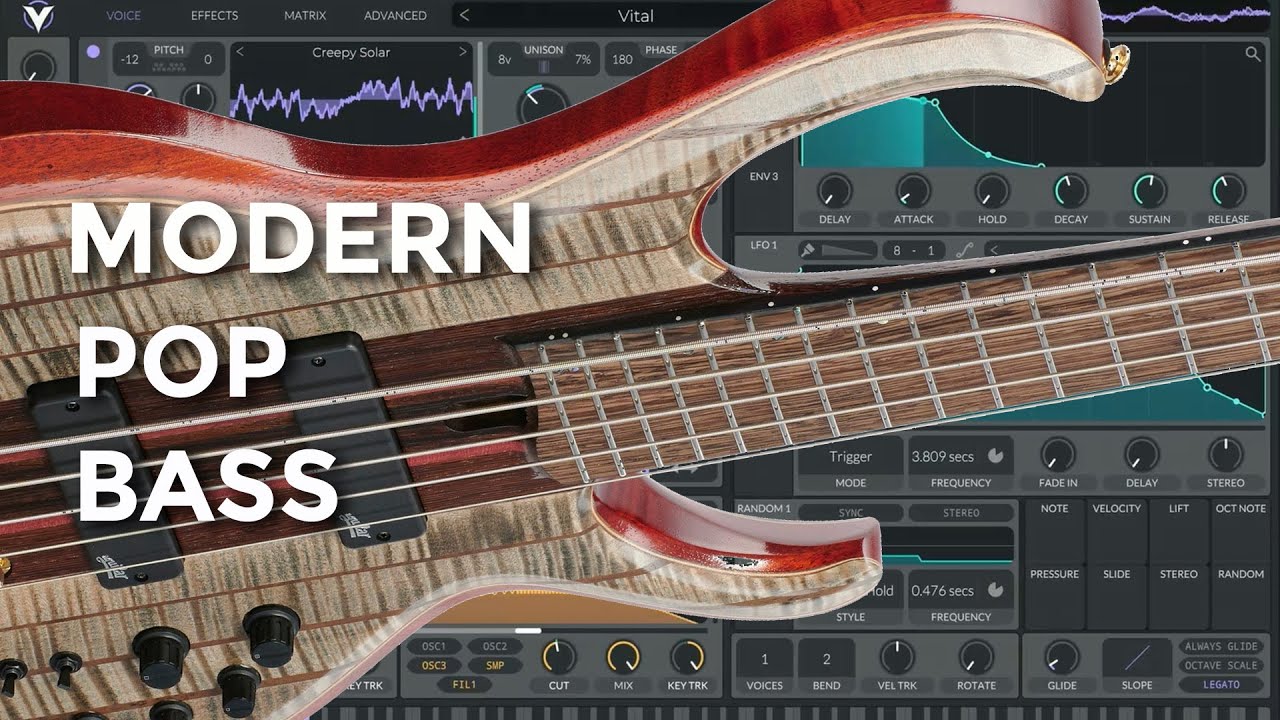This screenshot has width=1280, height=720.
Task: Adjust the ENV 3 Delay knob
Action: point(834,190)
